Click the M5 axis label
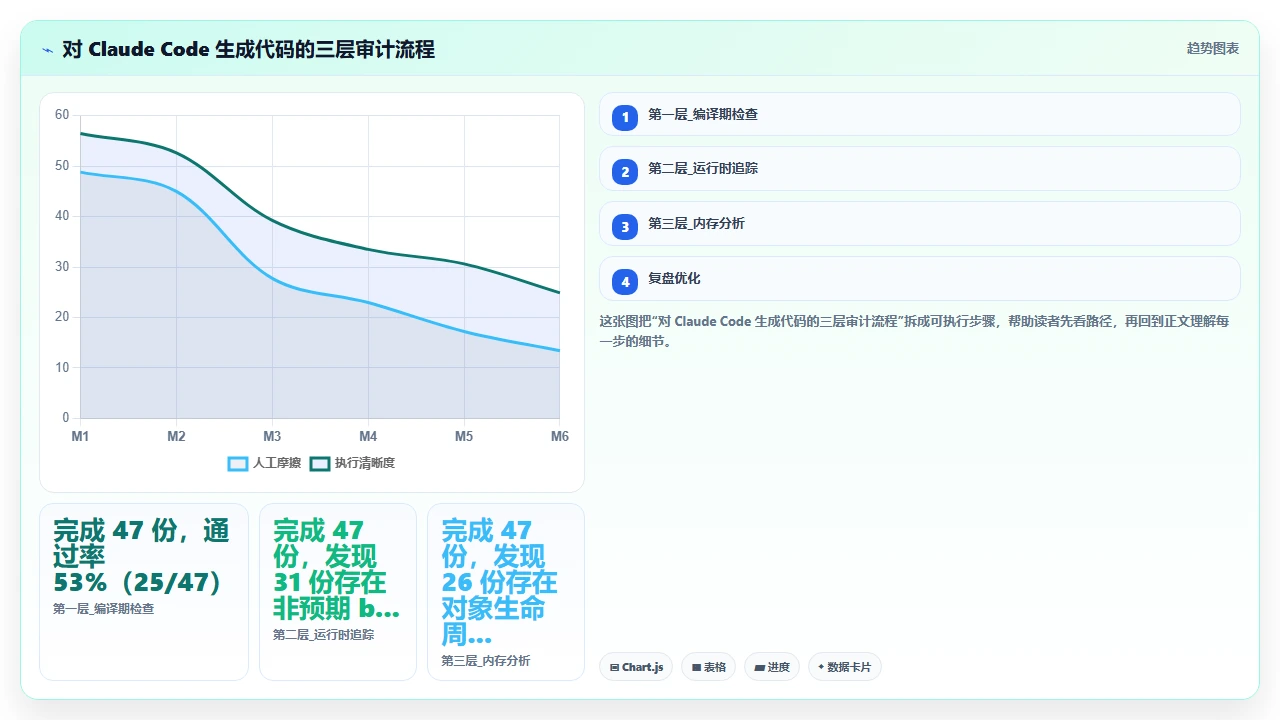Image resolution: width=1280 pixels, height=720 pixels. coord(464,437)
